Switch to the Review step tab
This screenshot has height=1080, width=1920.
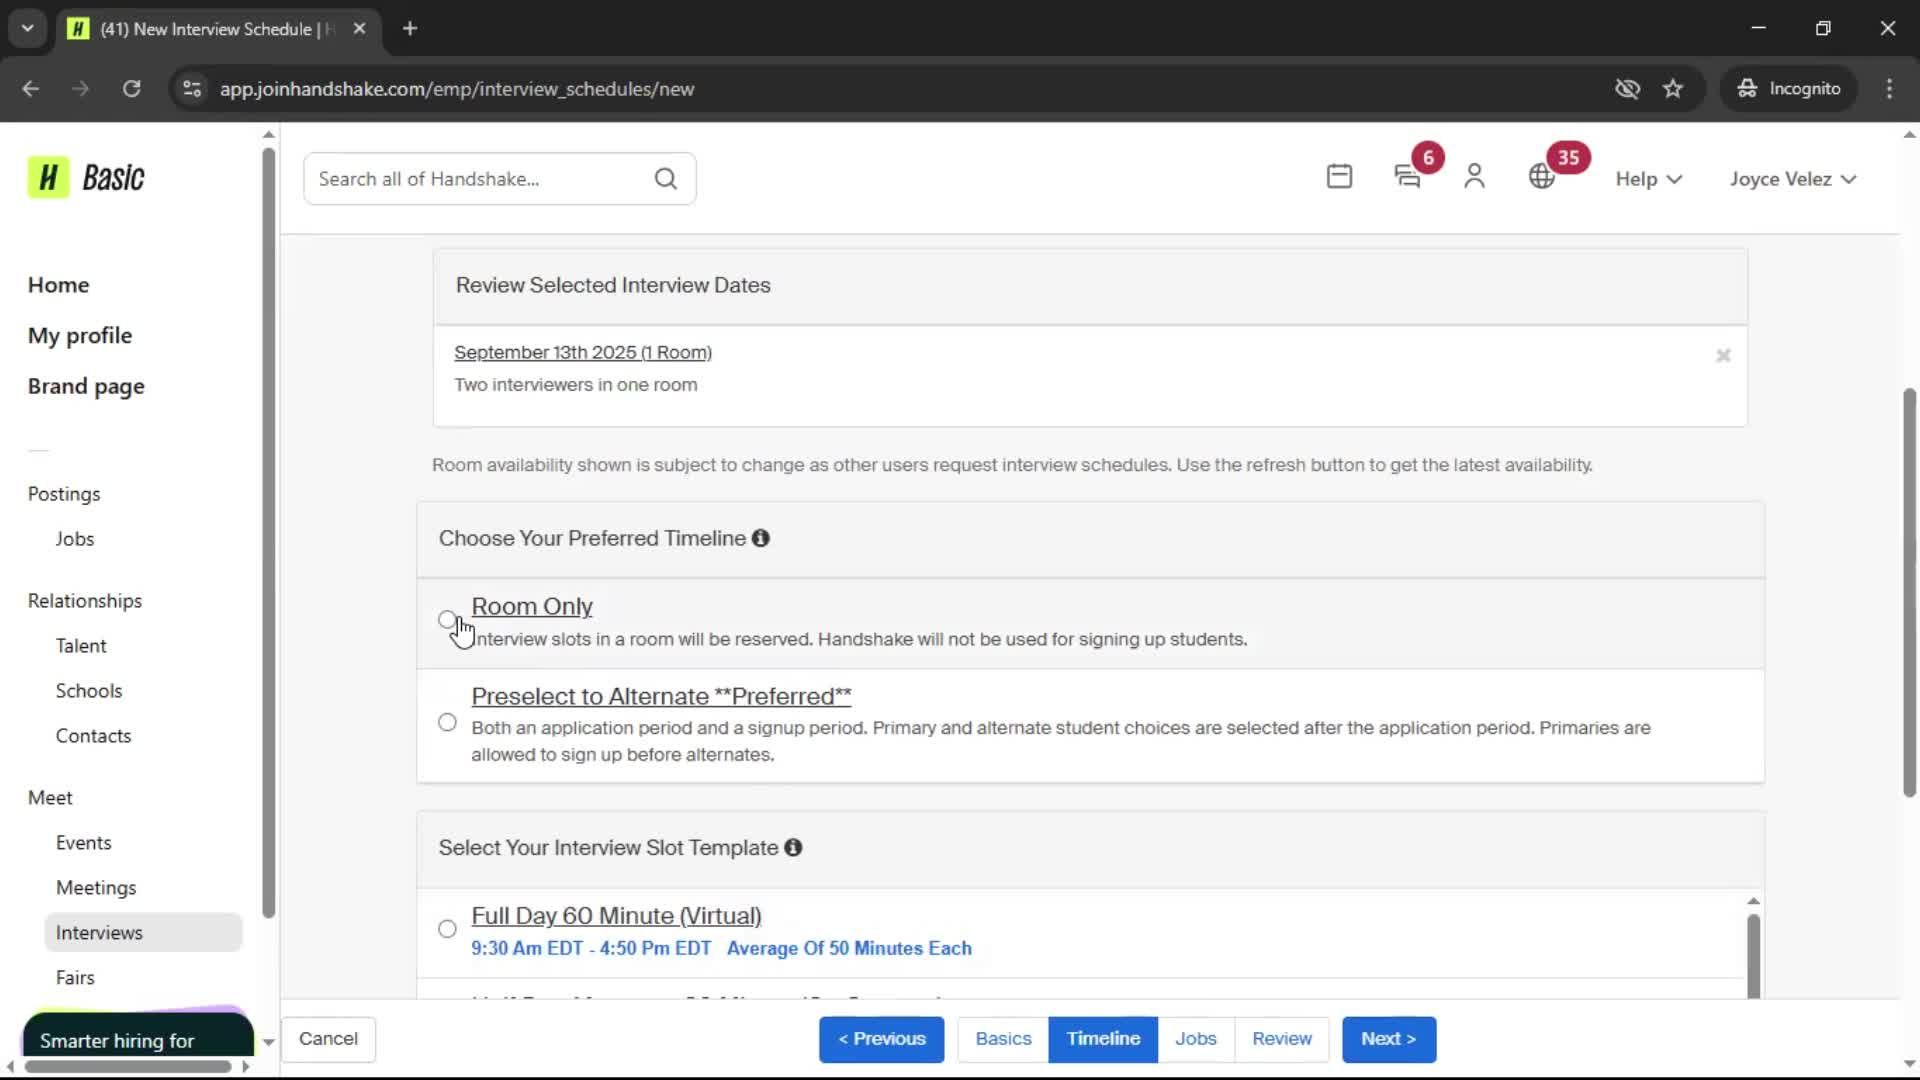tap(1282, 1039)
